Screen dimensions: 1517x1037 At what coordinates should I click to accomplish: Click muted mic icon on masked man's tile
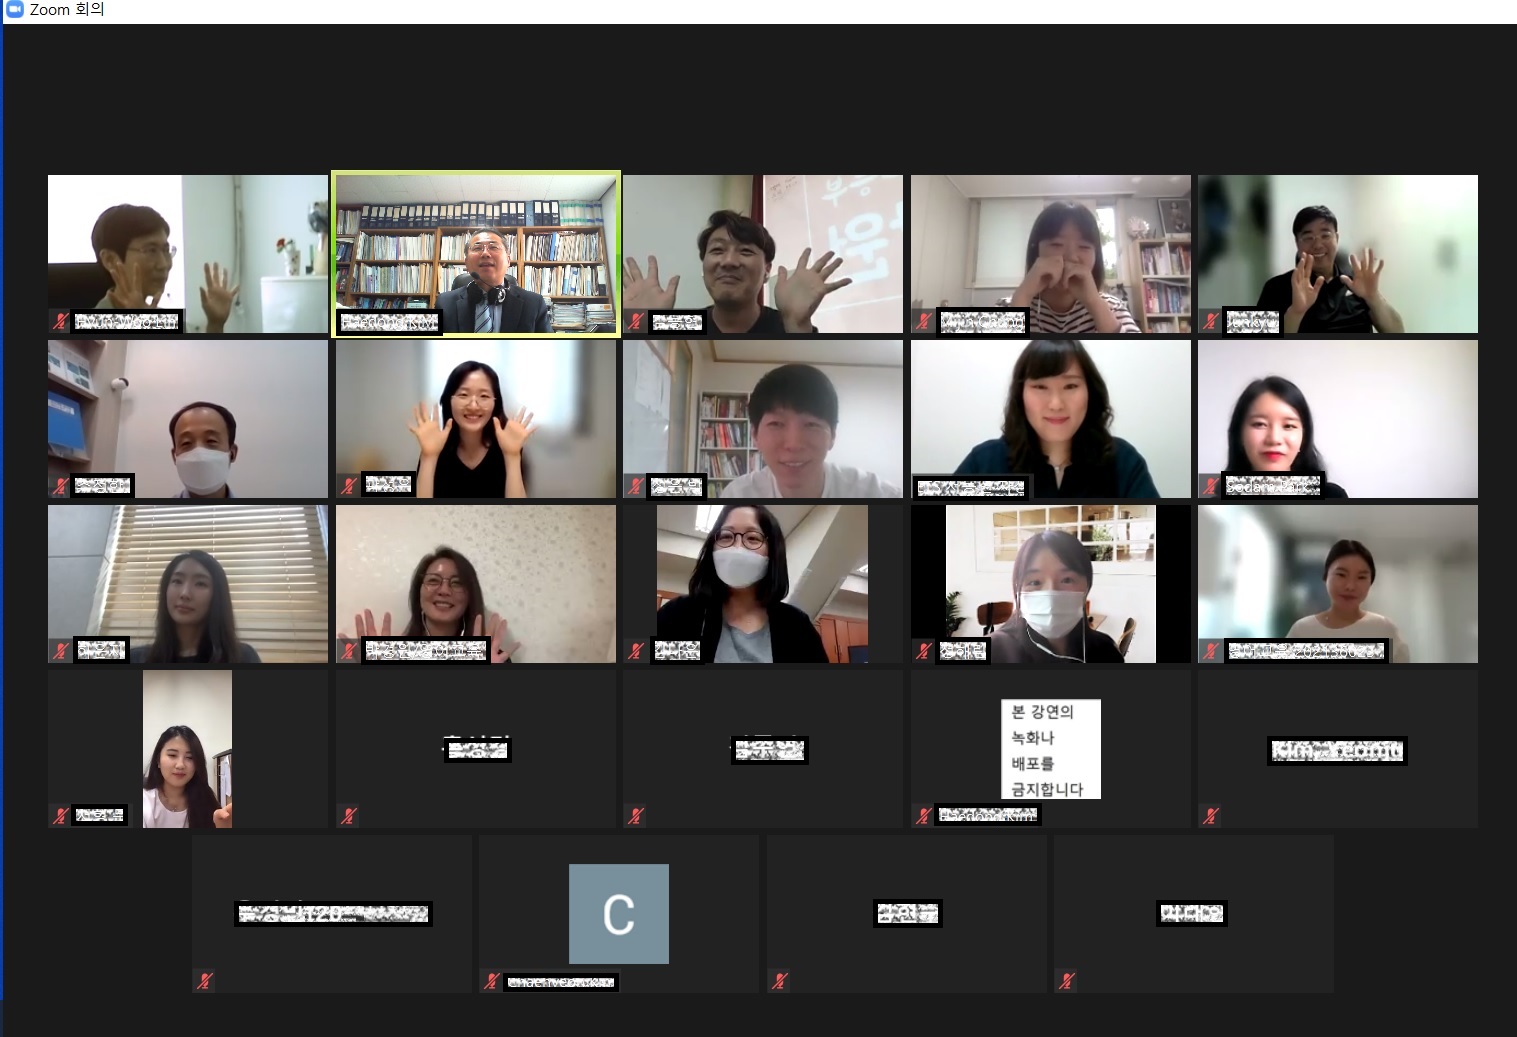[x=61, y=486]
